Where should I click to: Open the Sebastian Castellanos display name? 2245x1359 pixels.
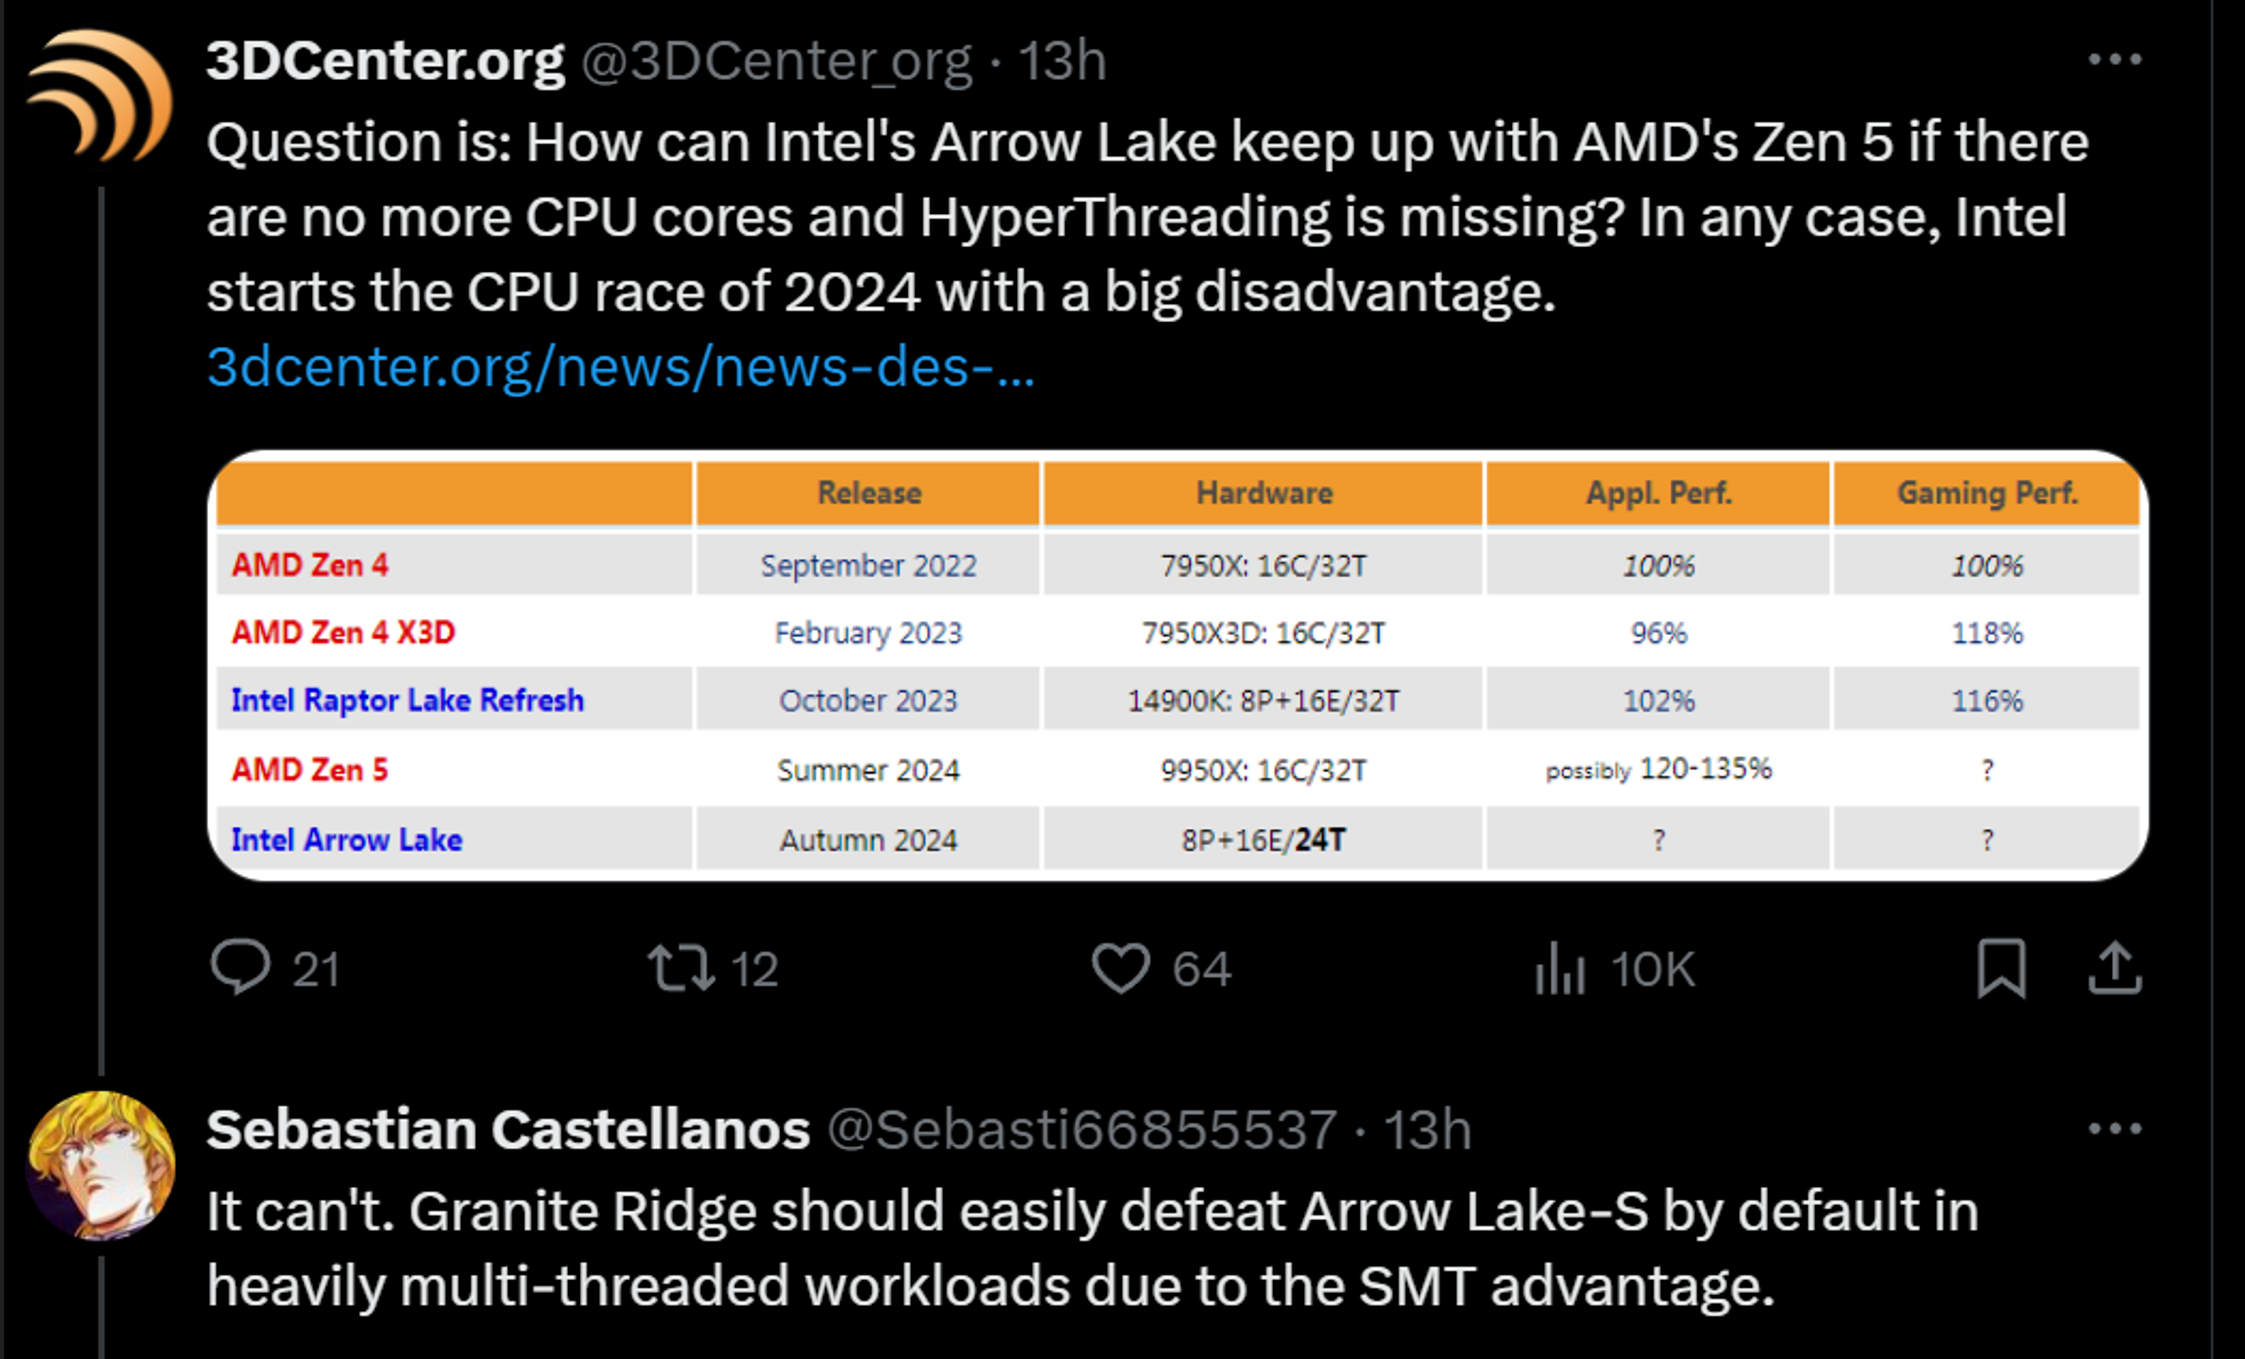(508, 1130)
